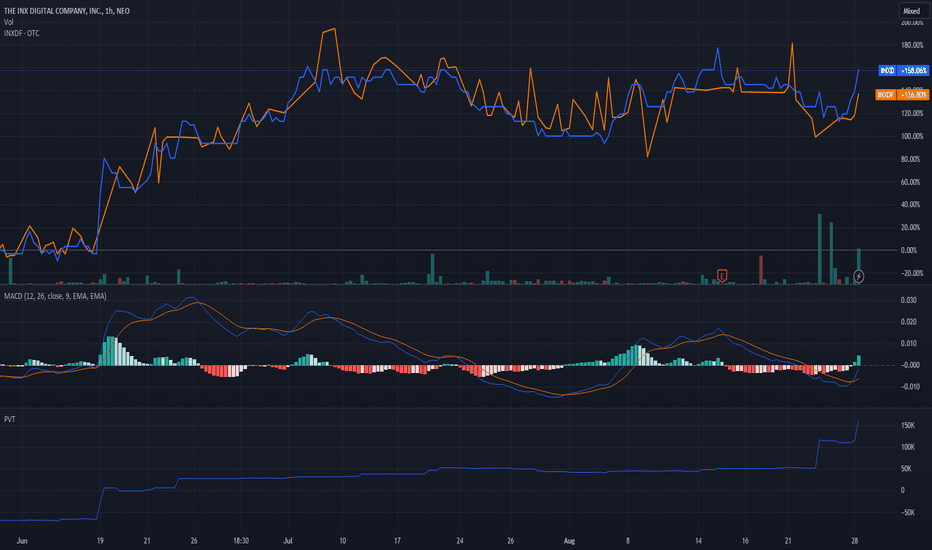932x550 pixels.
Task: Click the 0.00% price scale label
Action: pyautogui.click(x=909, y=250)
